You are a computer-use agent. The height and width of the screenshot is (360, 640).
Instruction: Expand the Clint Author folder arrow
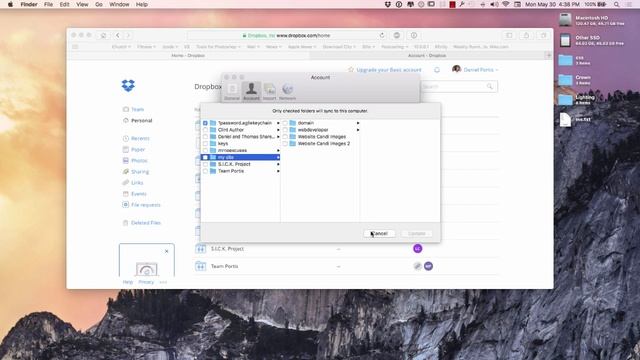pyautogui.click(x=278, y=130)
